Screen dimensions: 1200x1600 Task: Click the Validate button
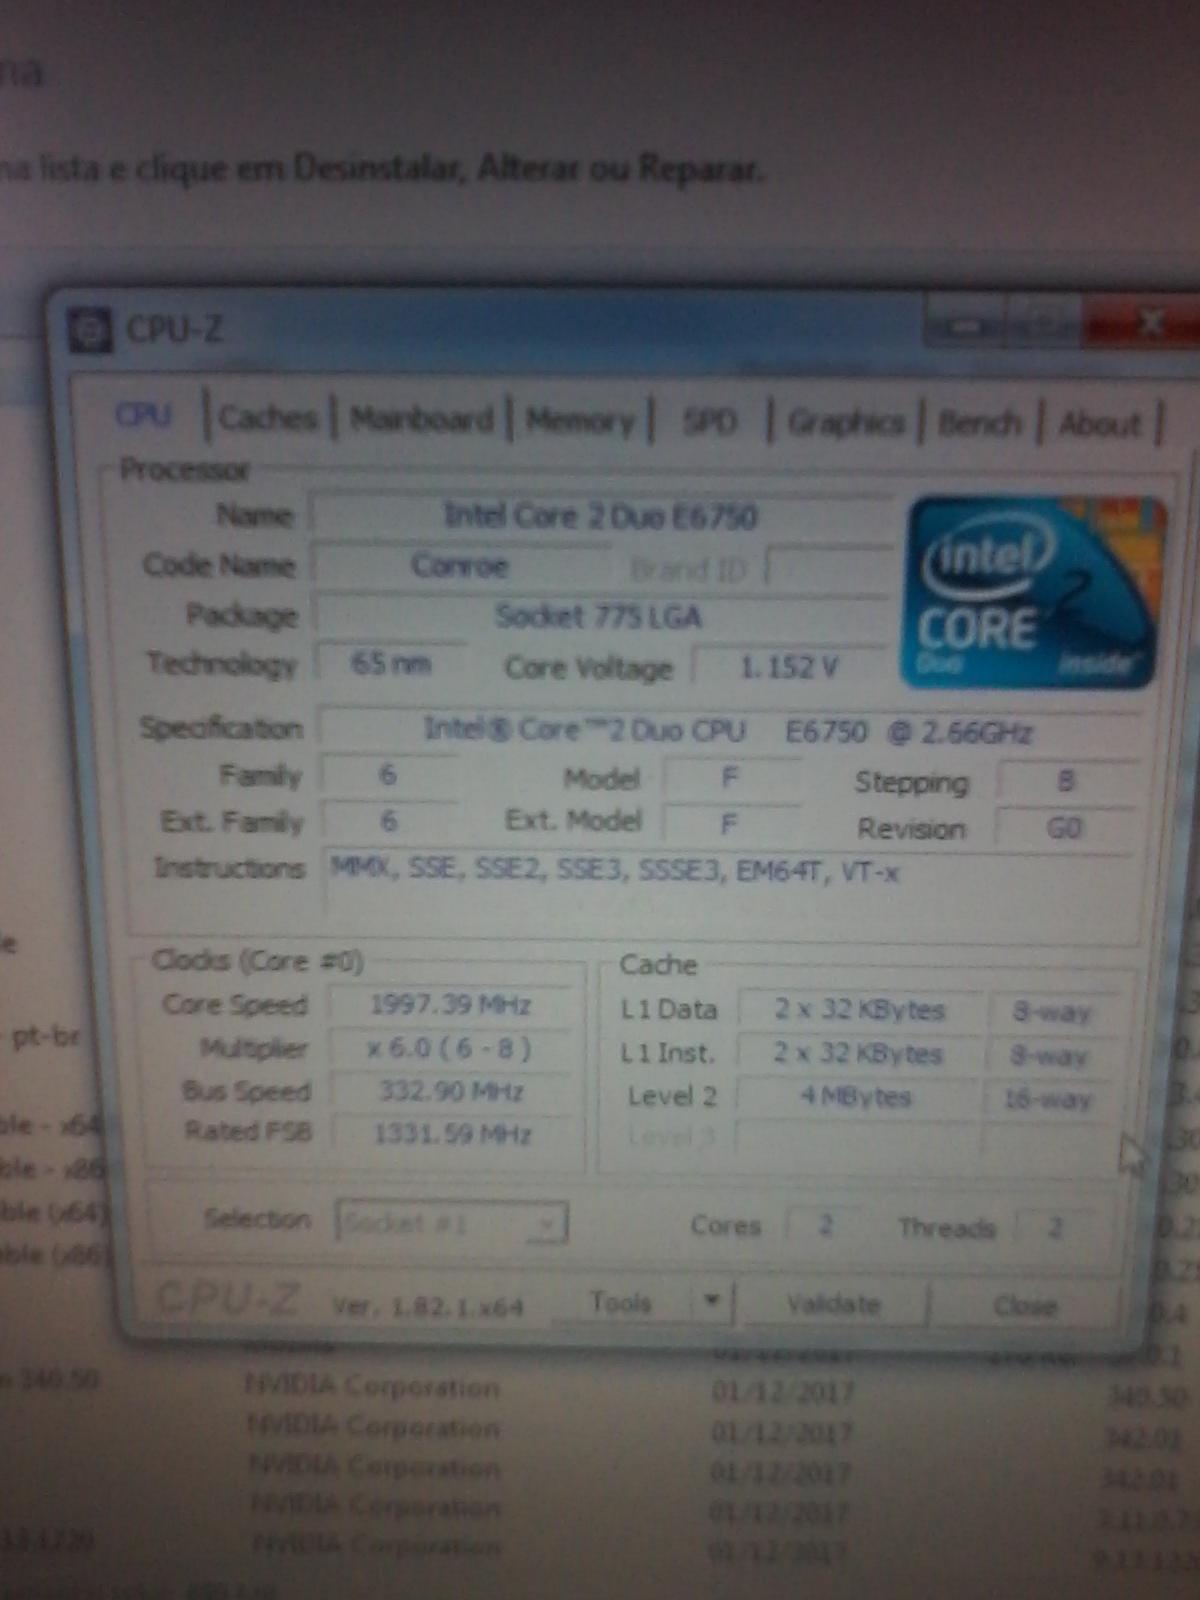tap(833, 1304)
